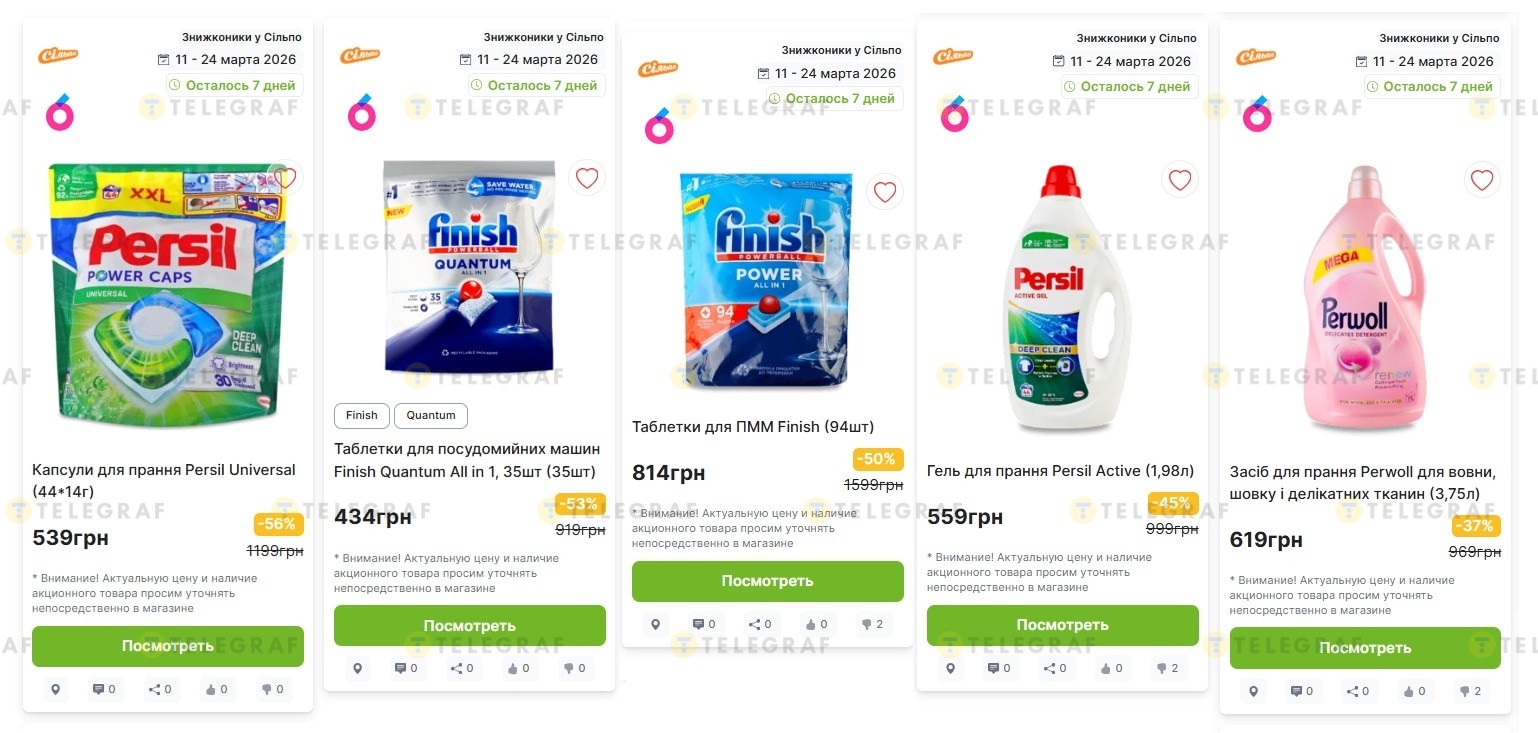View the Perwoll offer with the Посмотреть button
Screen dimensions: 1538x733
(x=1365, y=648)
